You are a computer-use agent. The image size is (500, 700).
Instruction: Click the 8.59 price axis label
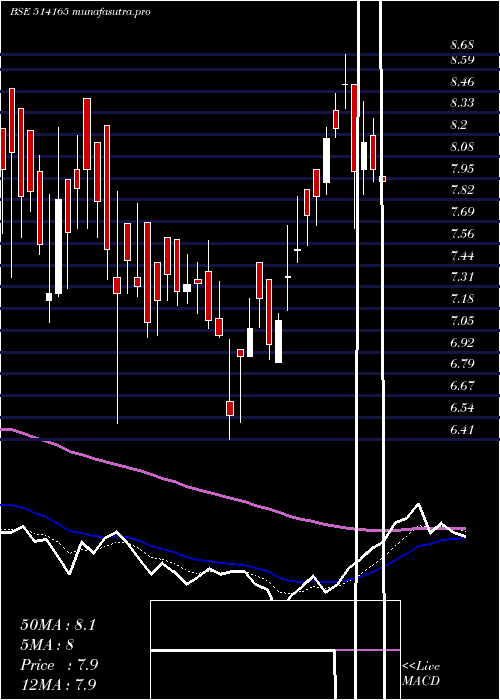(462, 59)
